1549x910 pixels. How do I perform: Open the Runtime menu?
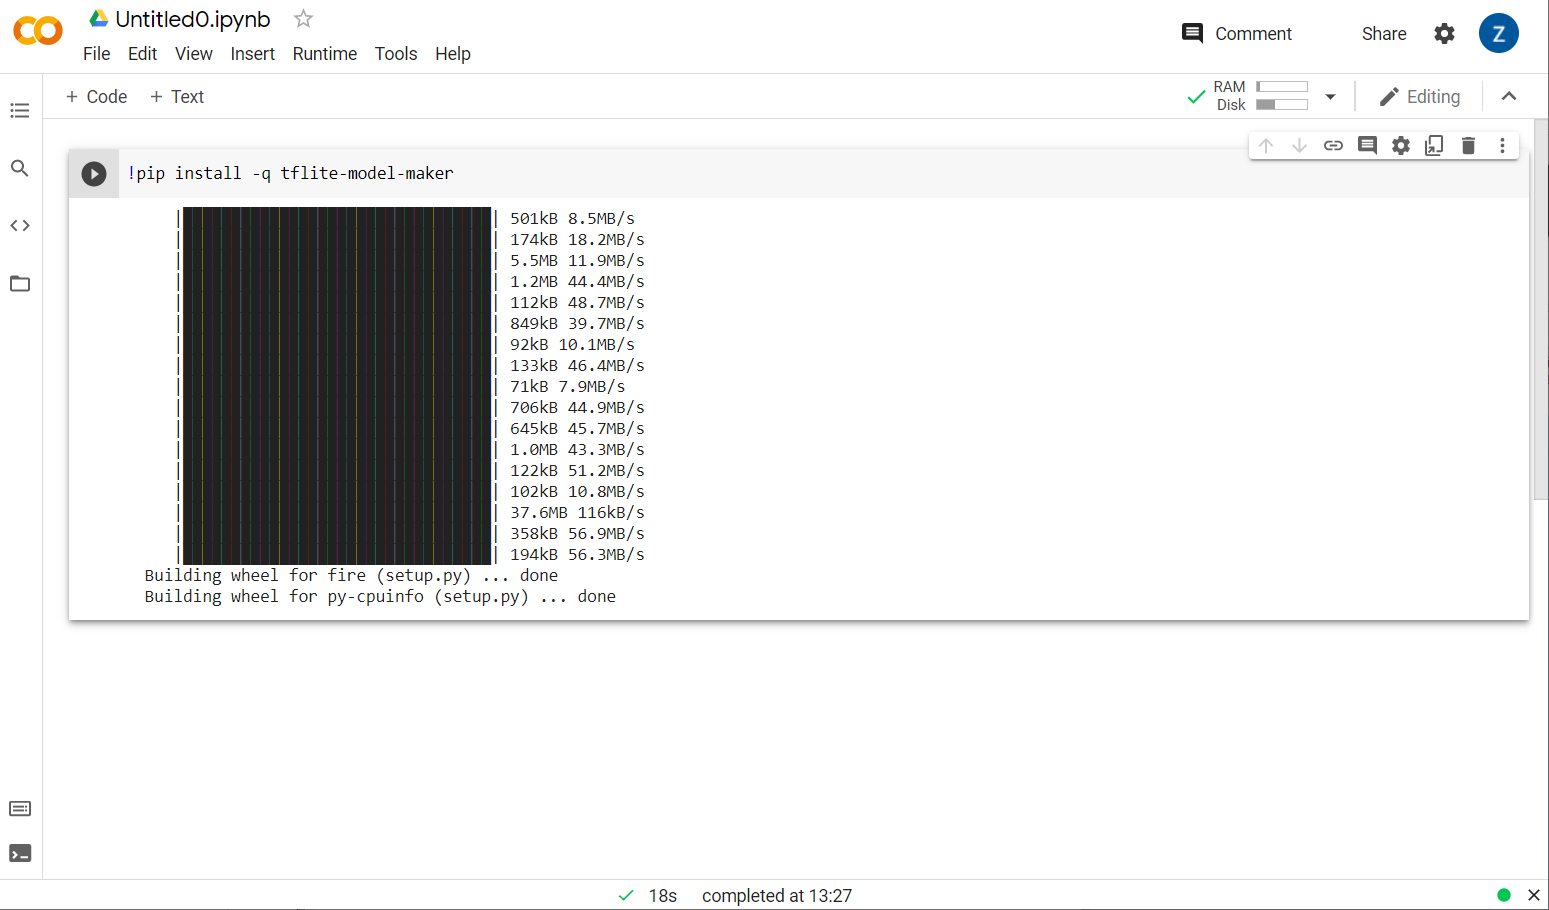click(x=324, y=54)
